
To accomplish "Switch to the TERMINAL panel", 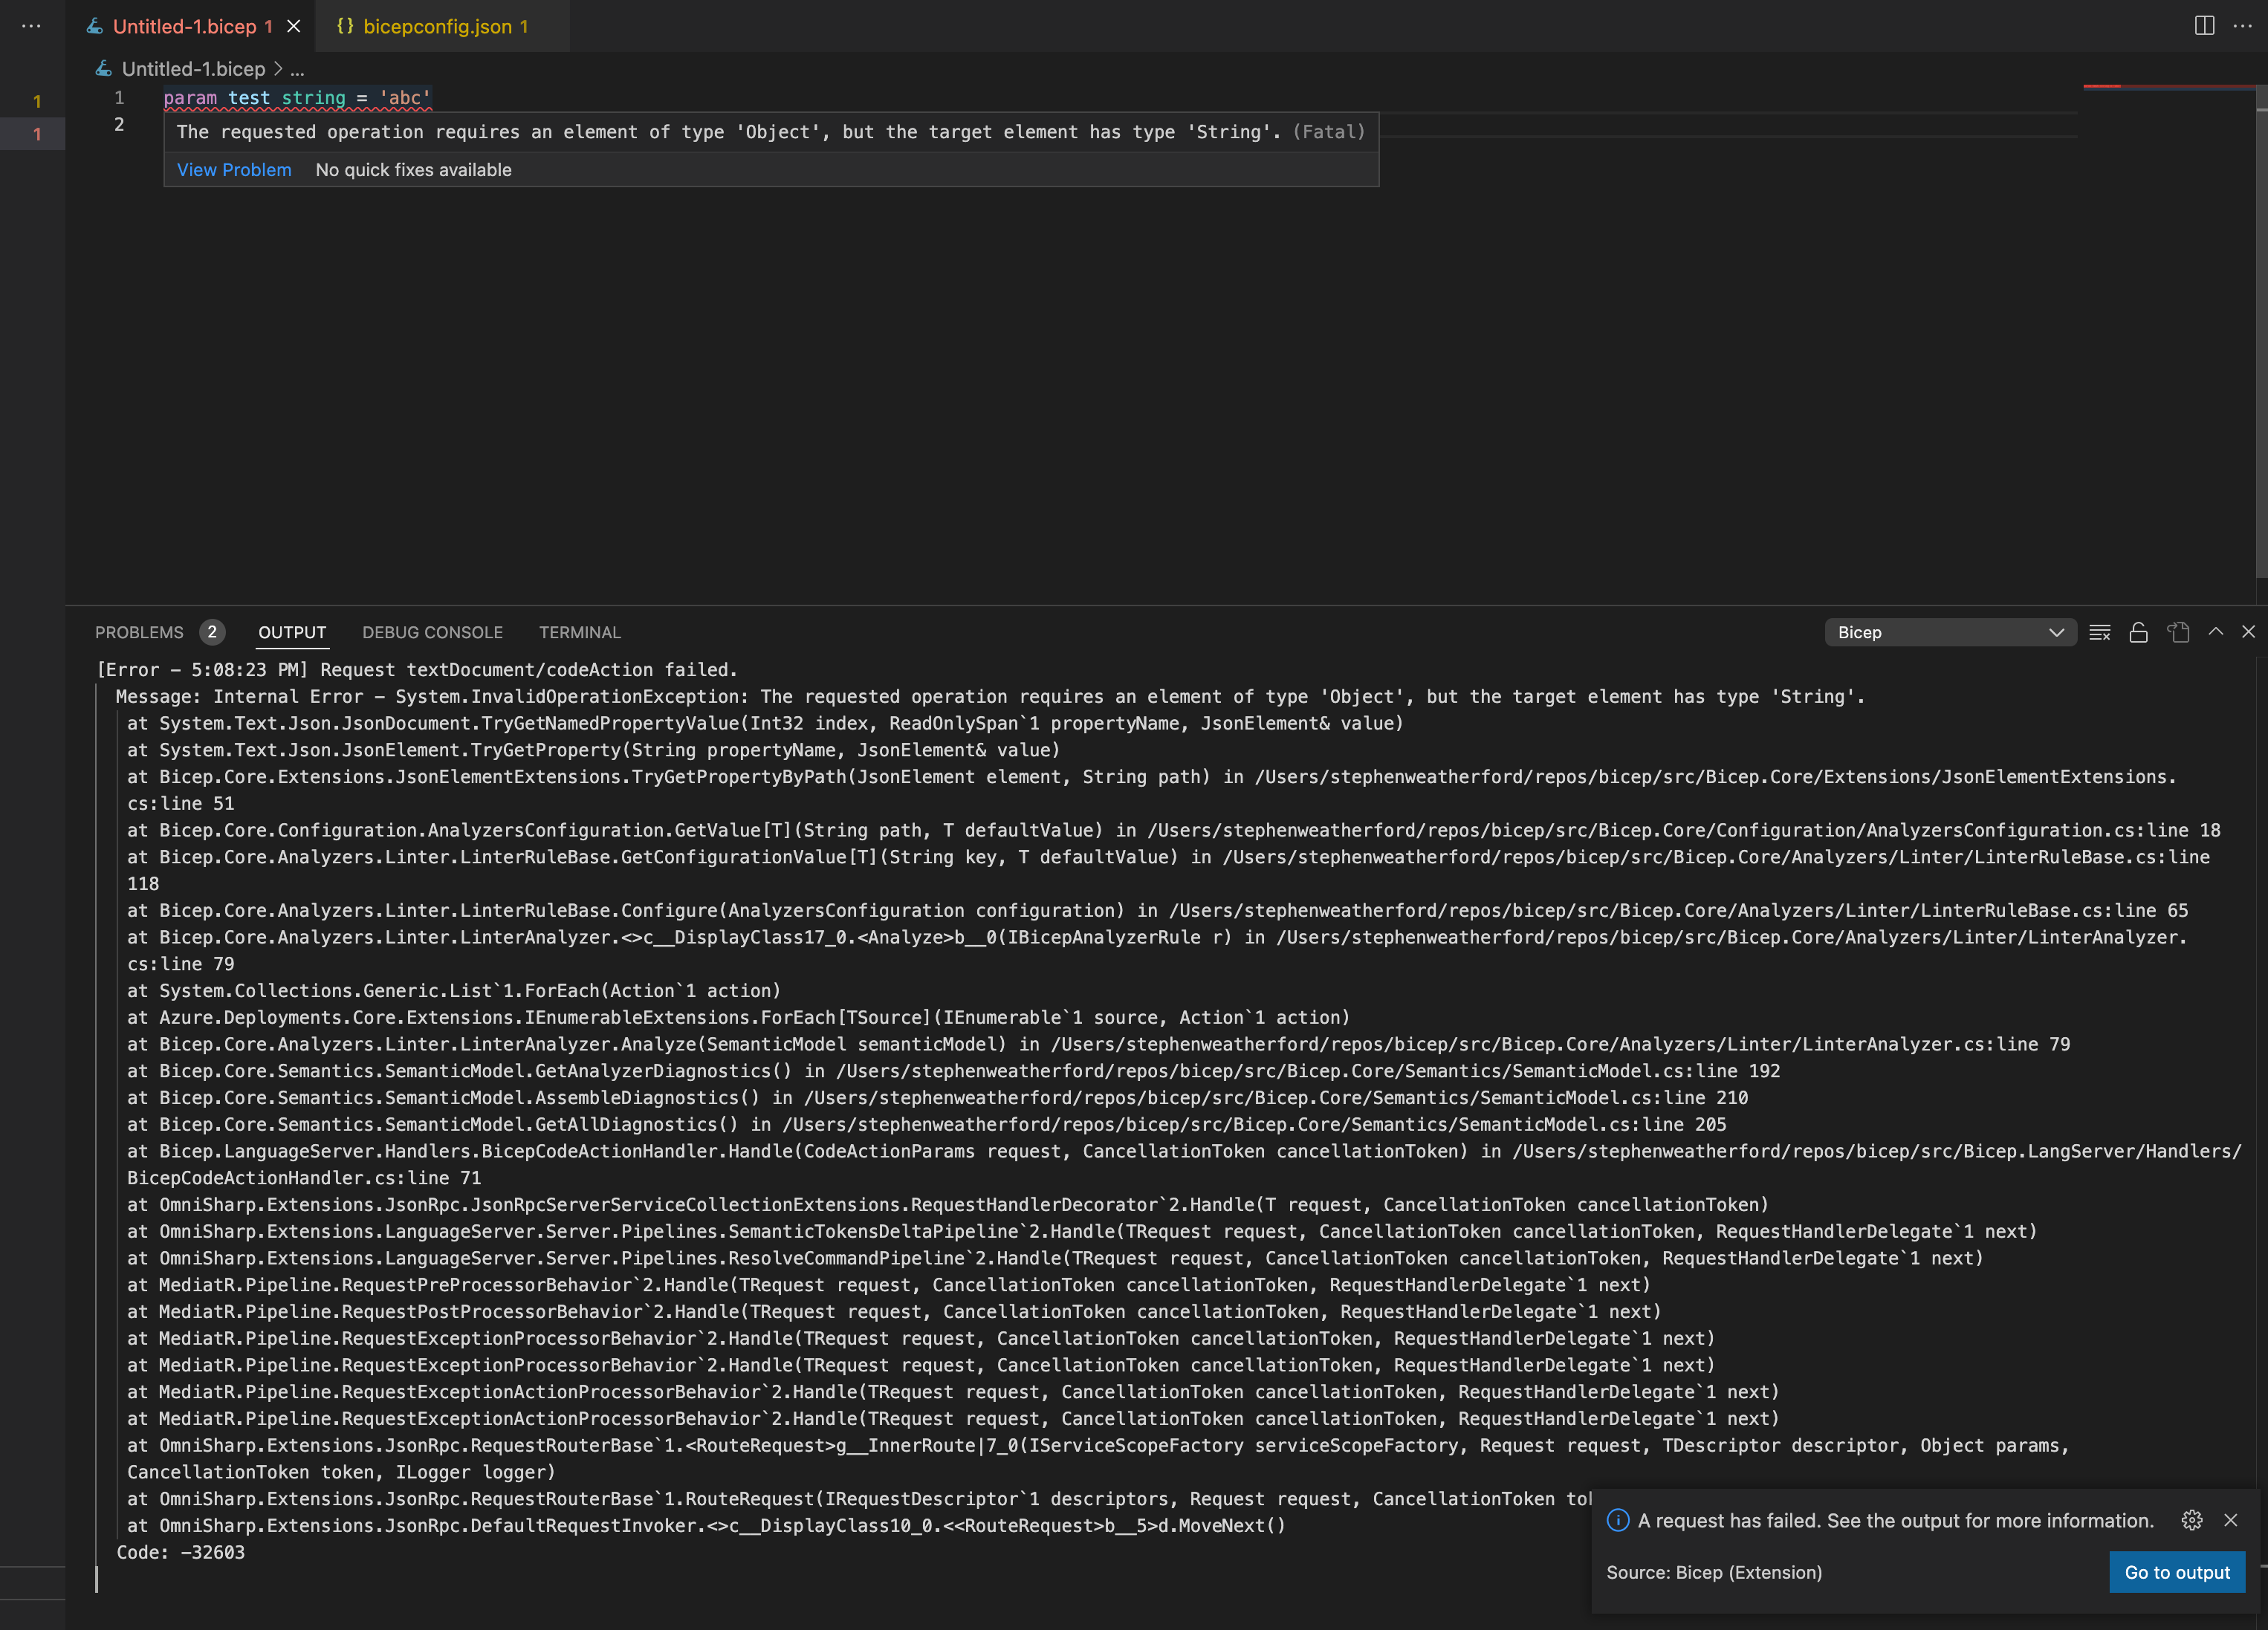I will coord(580,632).
